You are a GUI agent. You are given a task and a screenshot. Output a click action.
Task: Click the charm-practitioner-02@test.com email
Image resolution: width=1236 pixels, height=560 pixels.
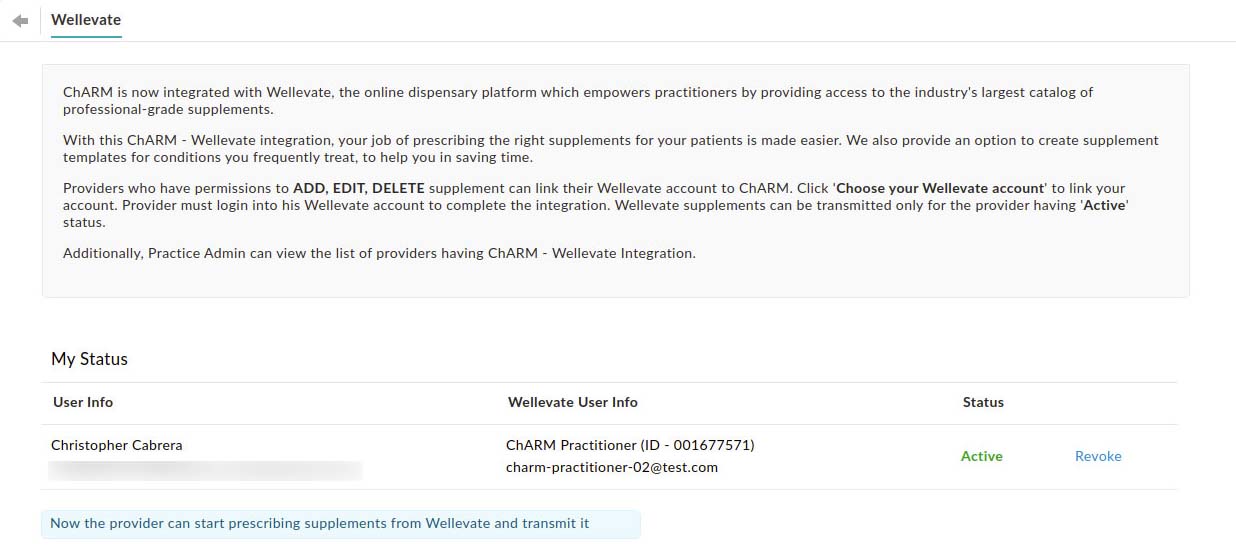coord(611,467)
